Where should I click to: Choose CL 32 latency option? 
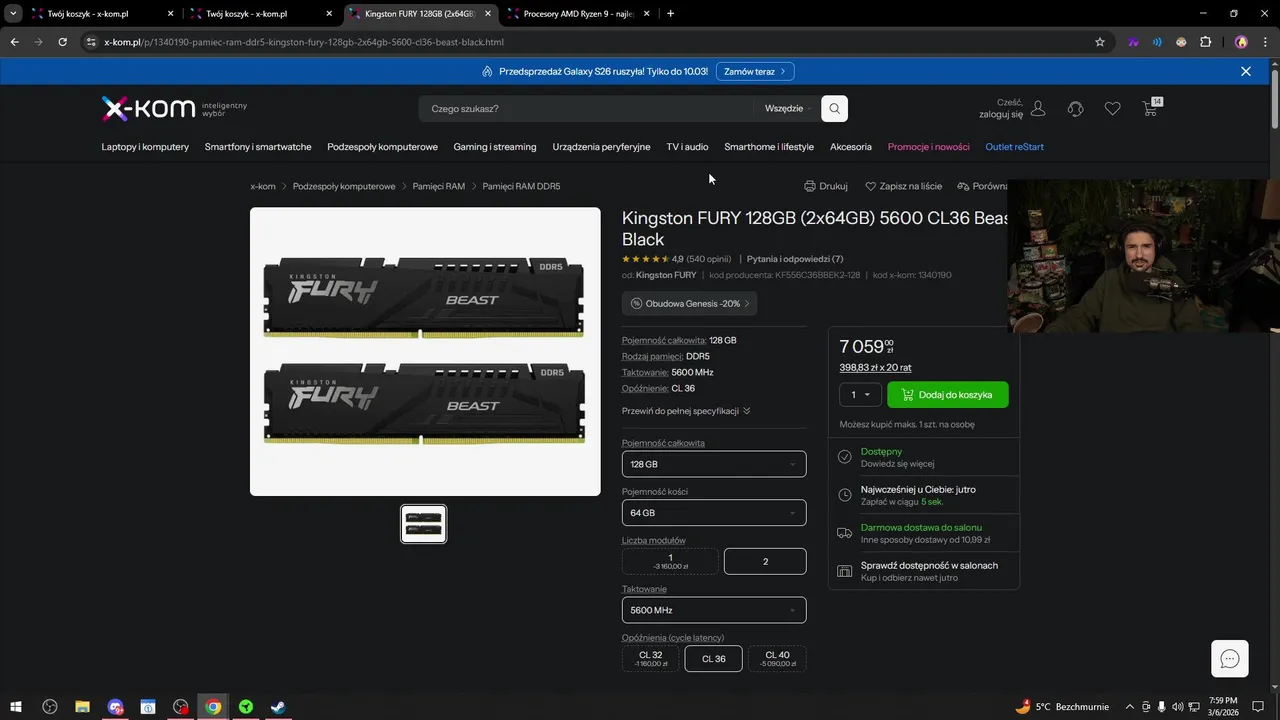(650, 658)
